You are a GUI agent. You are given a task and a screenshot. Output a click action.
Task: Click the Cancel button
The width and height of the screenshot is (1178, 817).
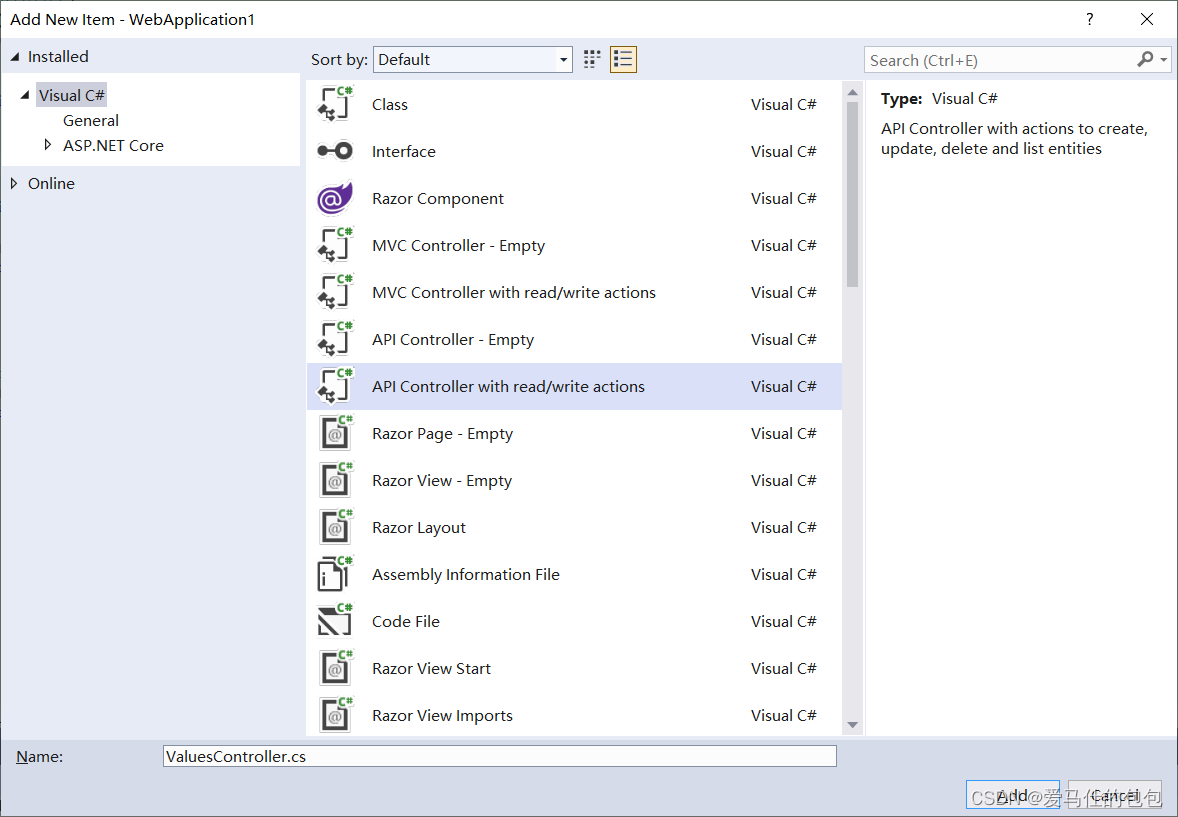pyautogui.click(x=1115, y=795)
